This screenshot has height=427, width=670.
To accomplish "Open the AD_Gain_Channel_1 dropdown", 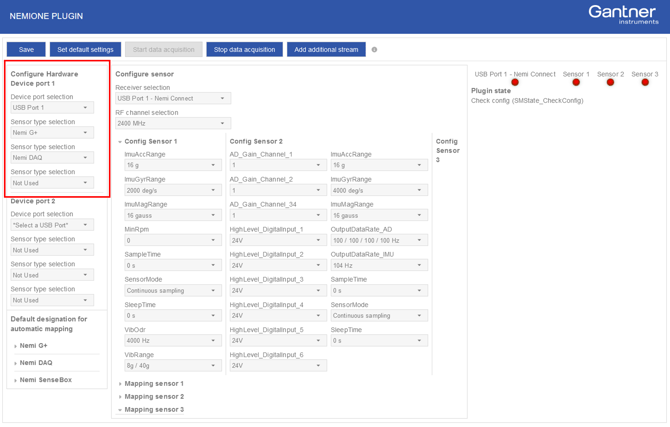I will [278, 165].
